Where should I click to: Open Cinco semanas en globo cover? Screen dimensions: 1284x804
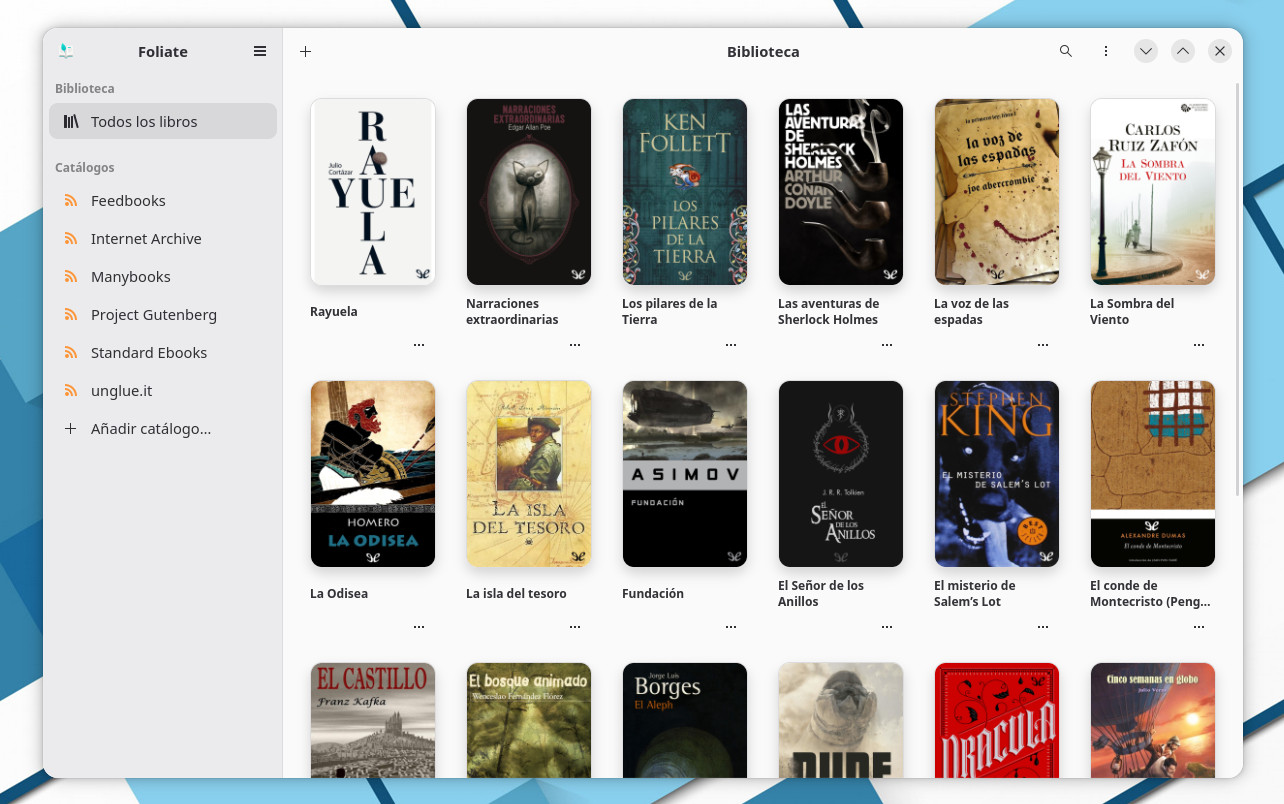(1153, 720)
